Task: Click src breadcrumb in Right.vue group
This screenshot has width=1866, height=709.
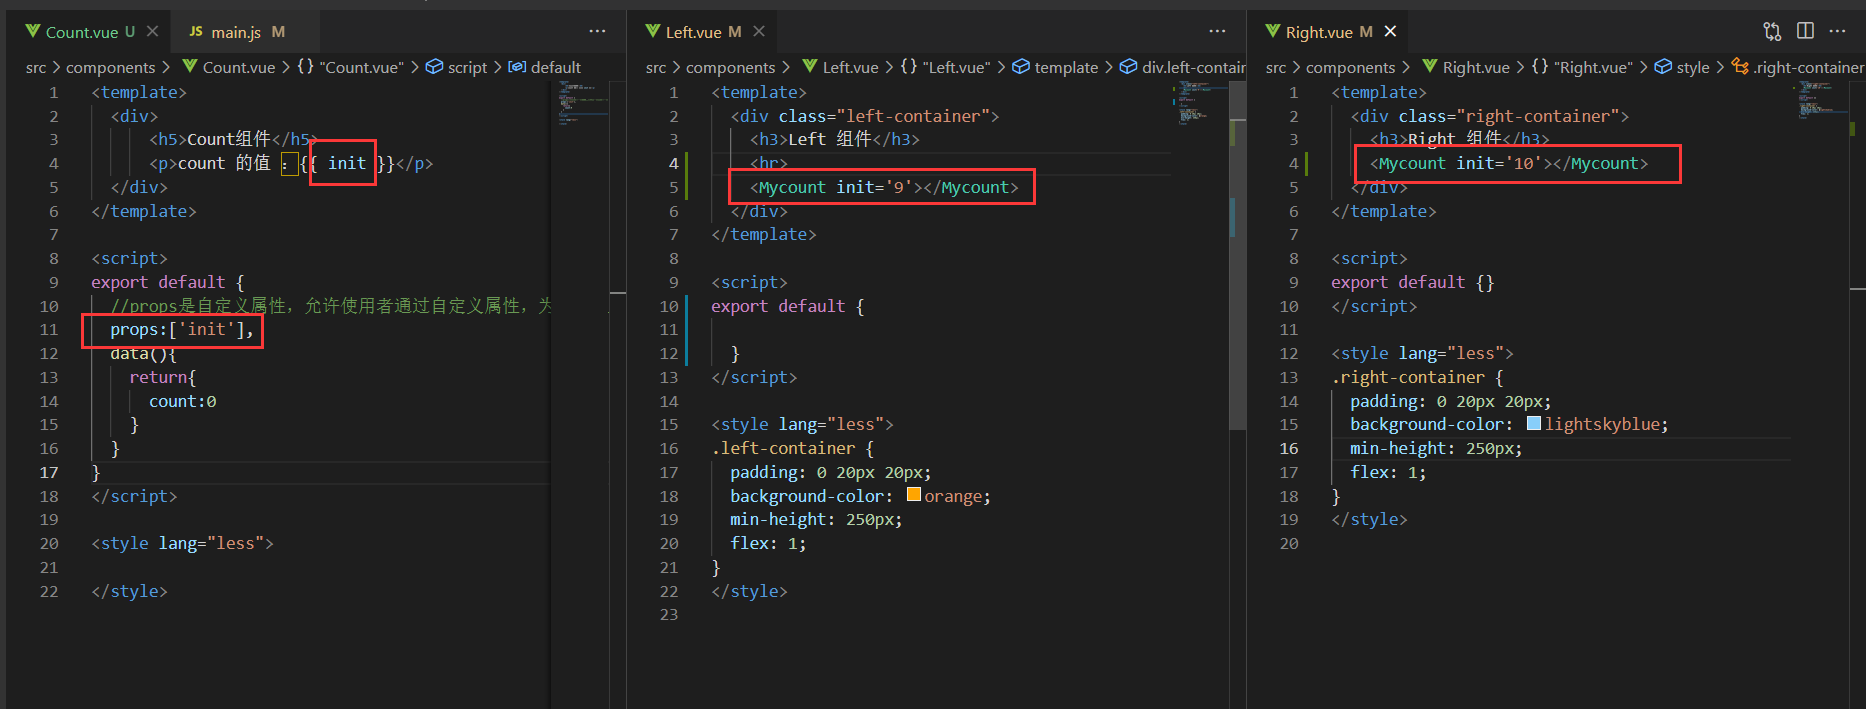Action: click(1276, 68)
